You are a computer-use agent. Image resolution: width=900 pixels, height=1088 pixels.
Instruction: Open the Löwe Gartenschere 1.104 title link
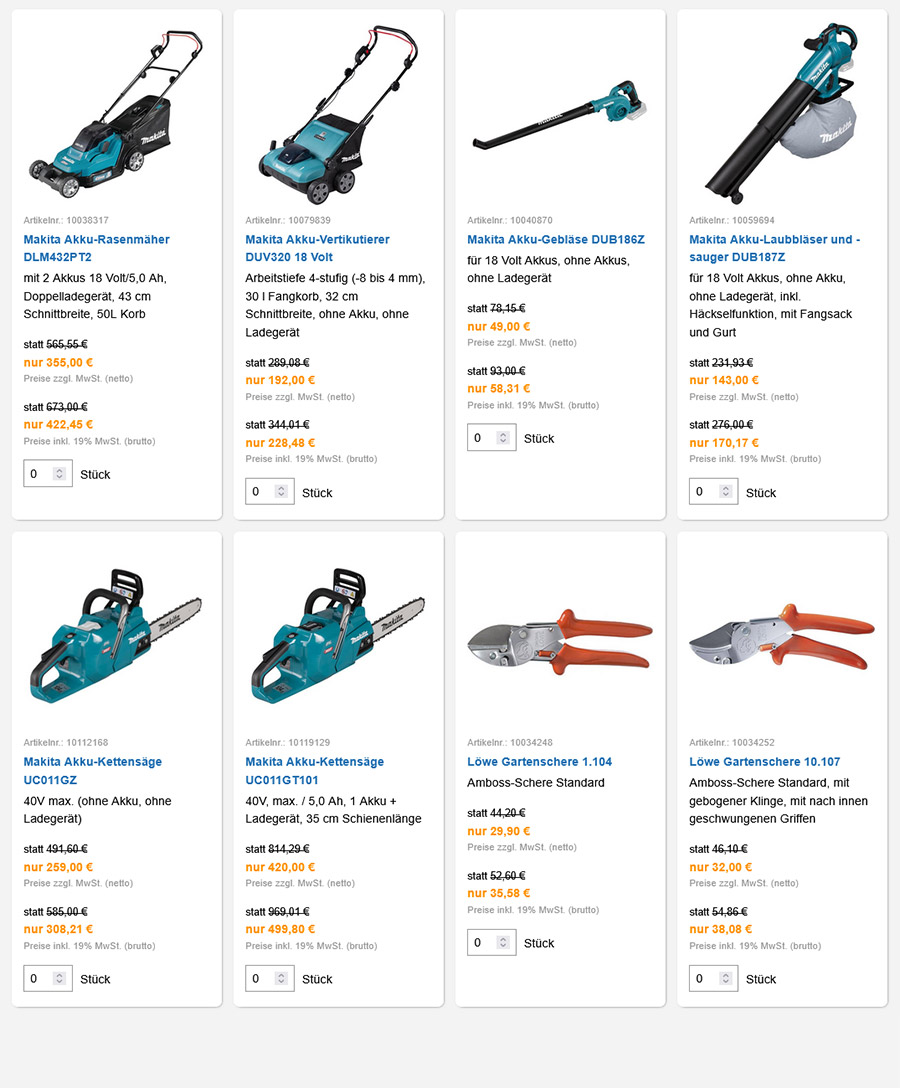pyautogui.click(x=539, y=762)
